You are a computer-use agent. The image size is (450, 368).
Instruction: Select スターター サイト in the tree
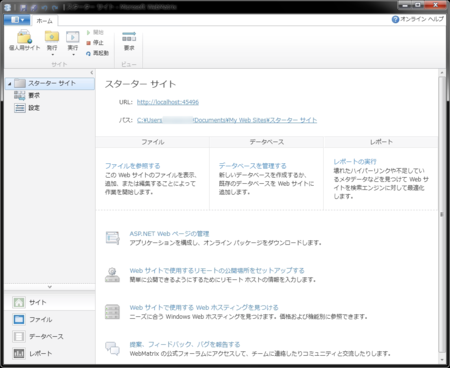click(x=50, y=83)
